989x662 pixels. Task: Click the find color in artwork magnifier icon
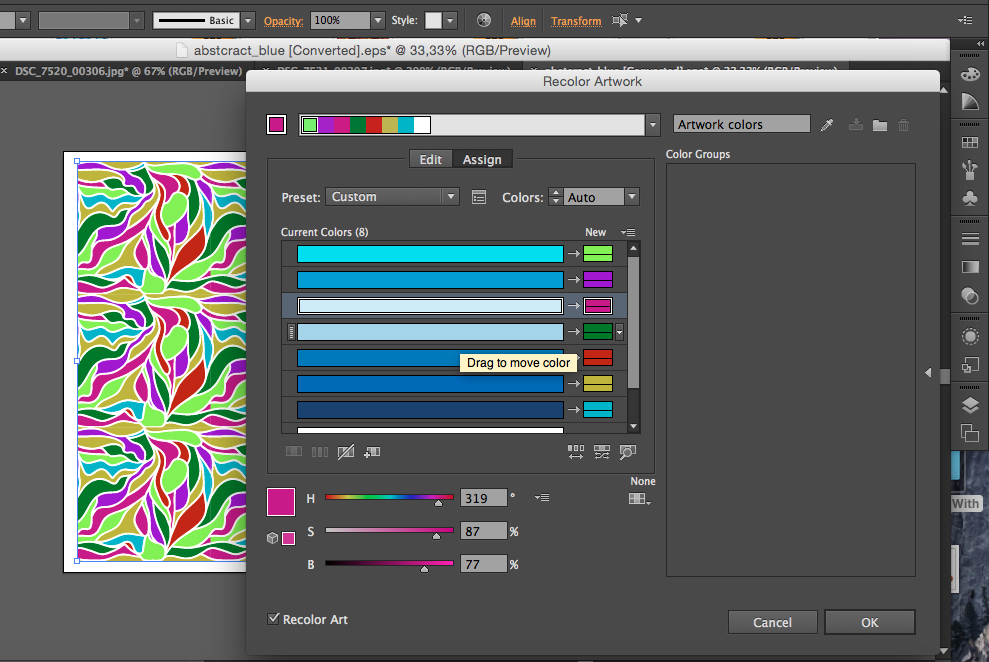pos(628,451)
